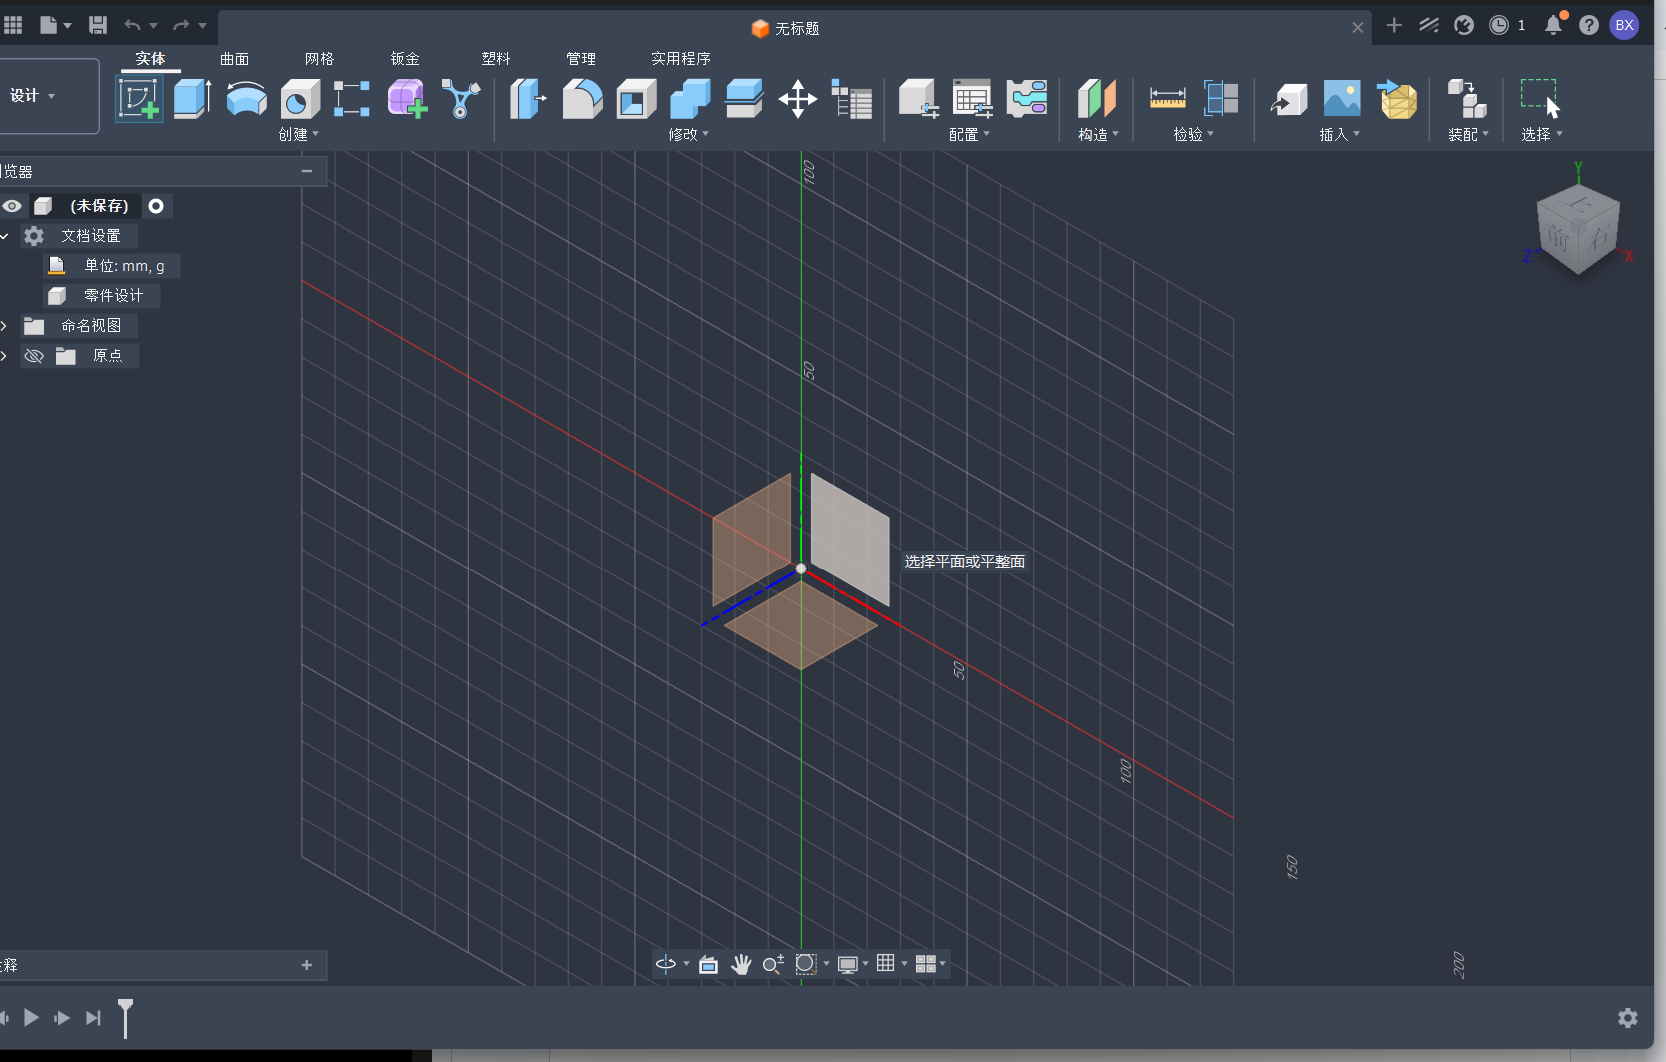Expand the comments panel plus button
The image size is (1666, 1062).
[x=307, y=965]
